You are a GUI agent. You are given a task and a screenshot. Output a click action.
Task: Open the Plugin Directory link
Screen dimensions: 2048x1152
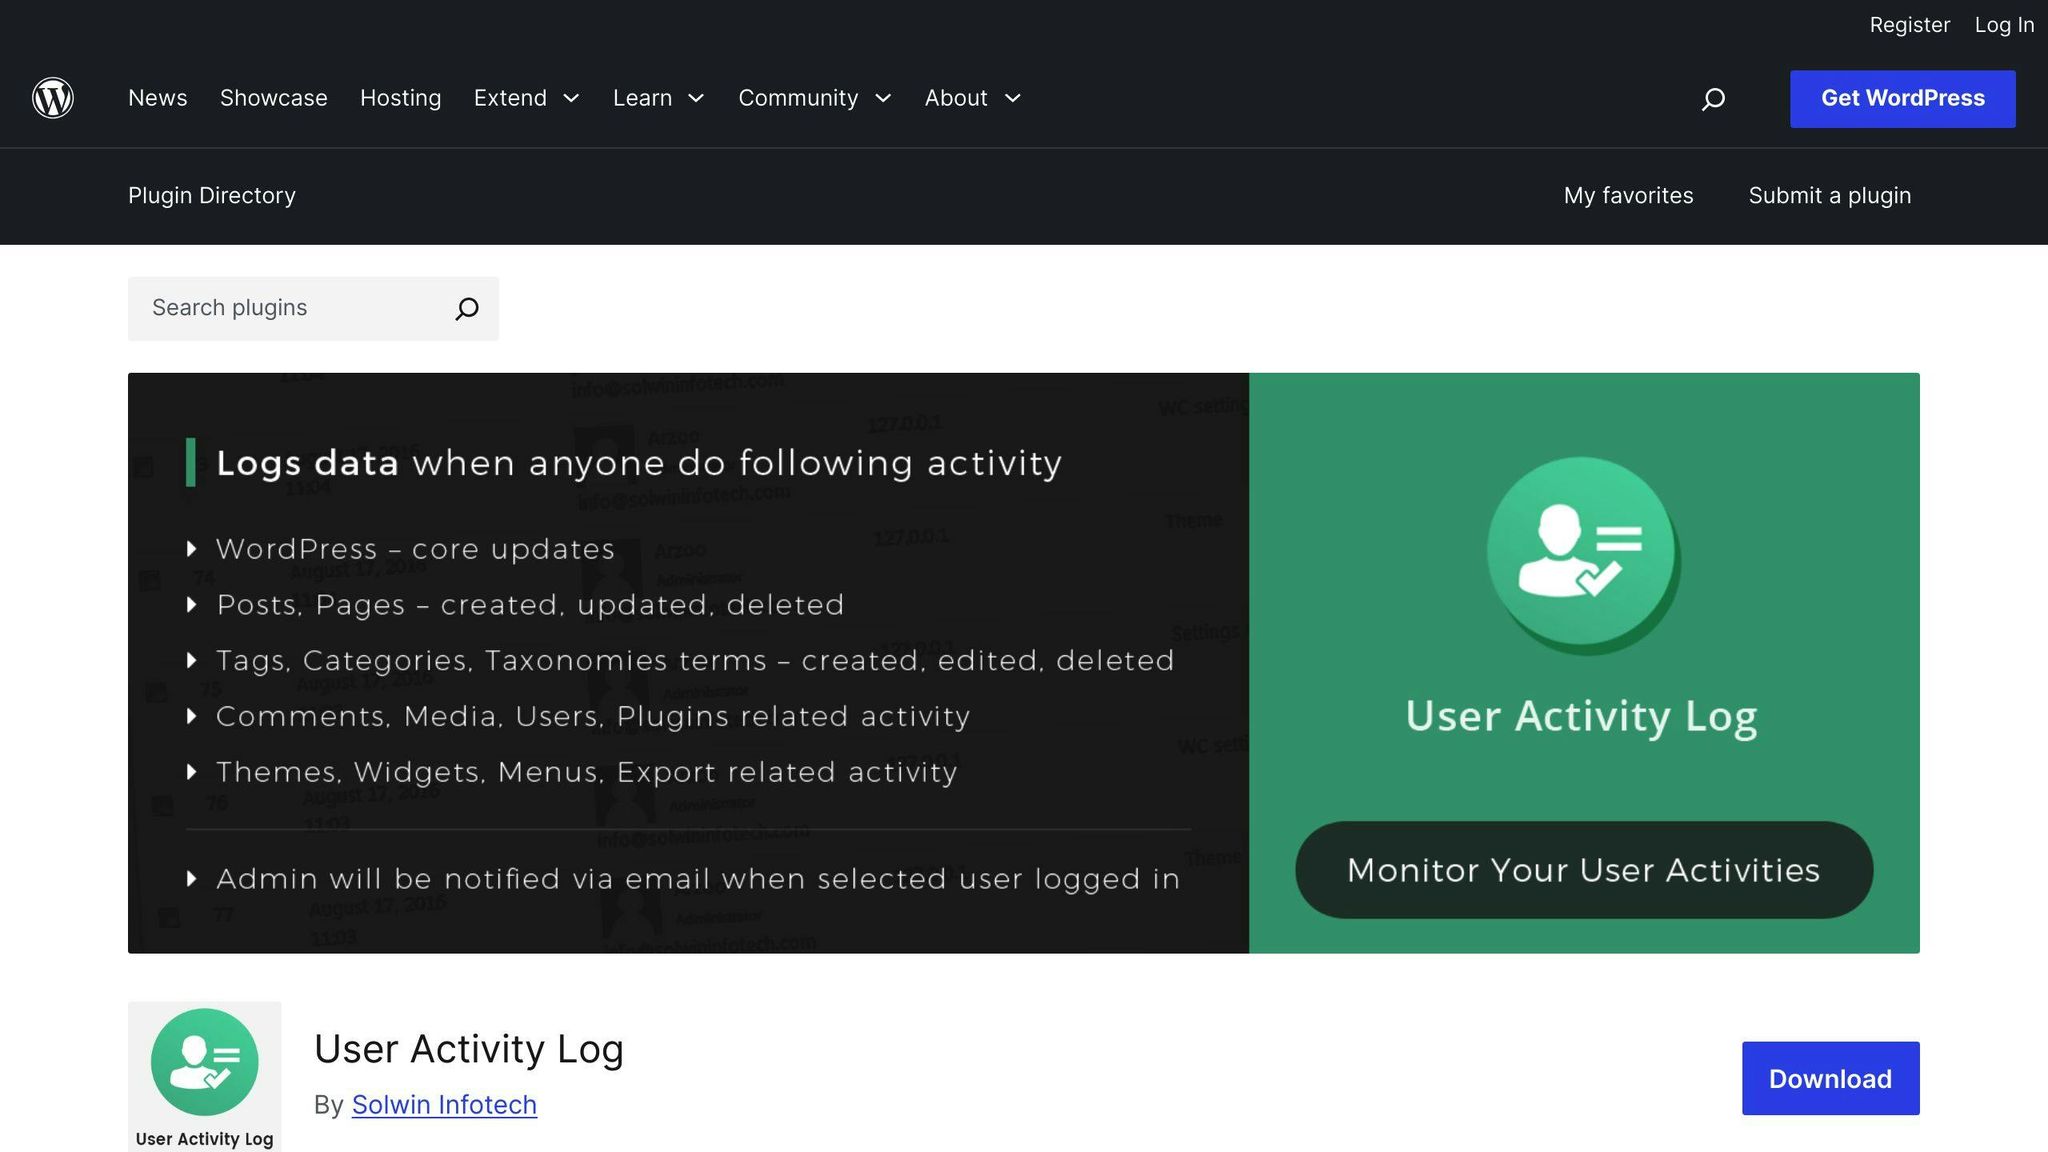point(212,196)
